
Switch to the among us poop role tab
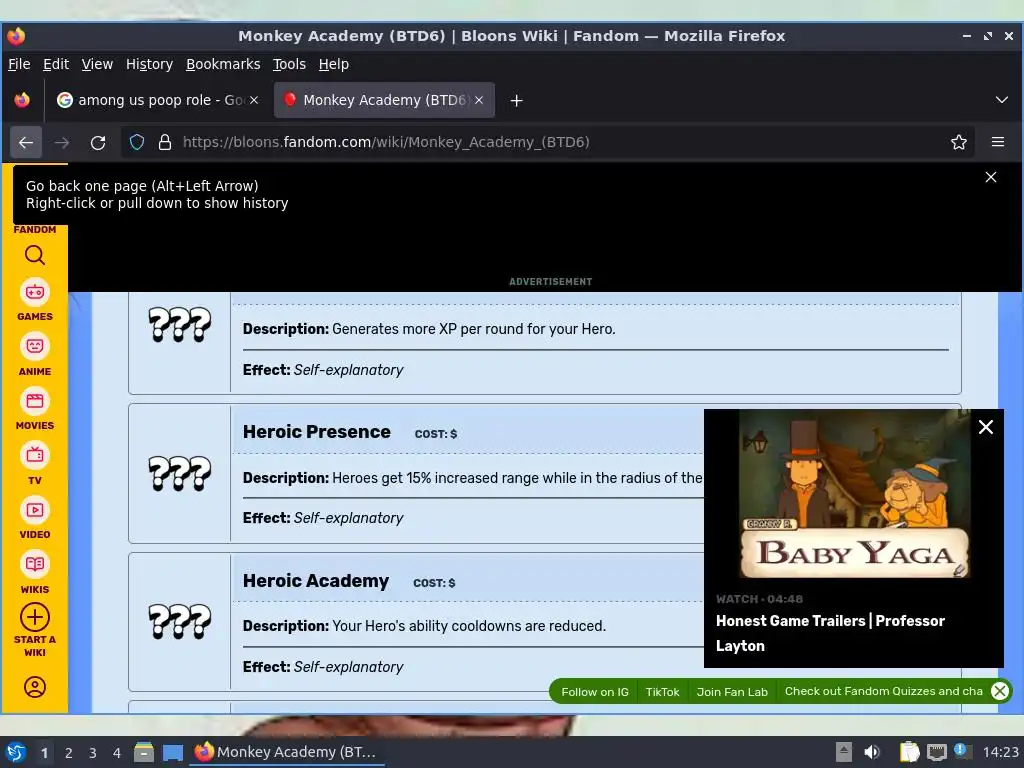click(157, 100)
